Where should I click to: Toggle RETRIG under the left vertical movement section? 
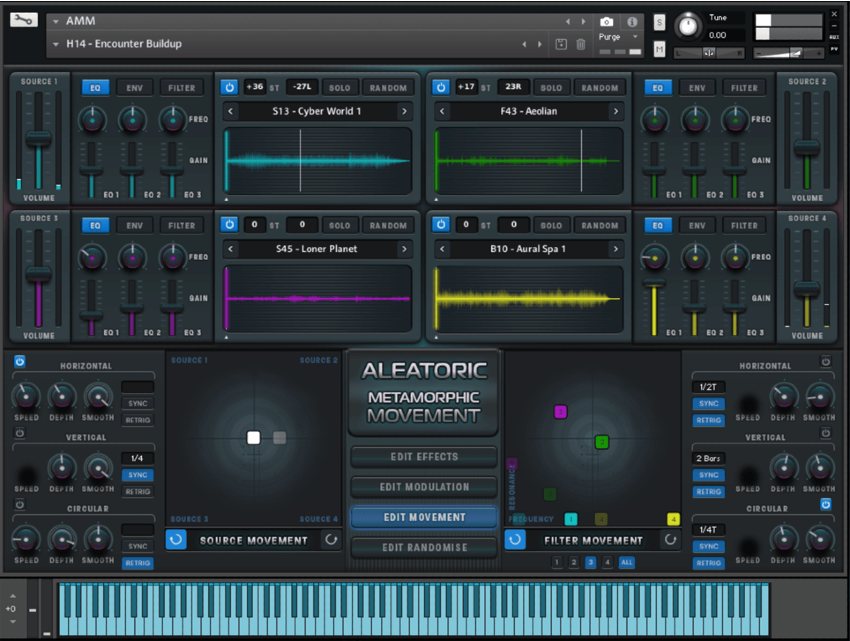click(138, 491)
